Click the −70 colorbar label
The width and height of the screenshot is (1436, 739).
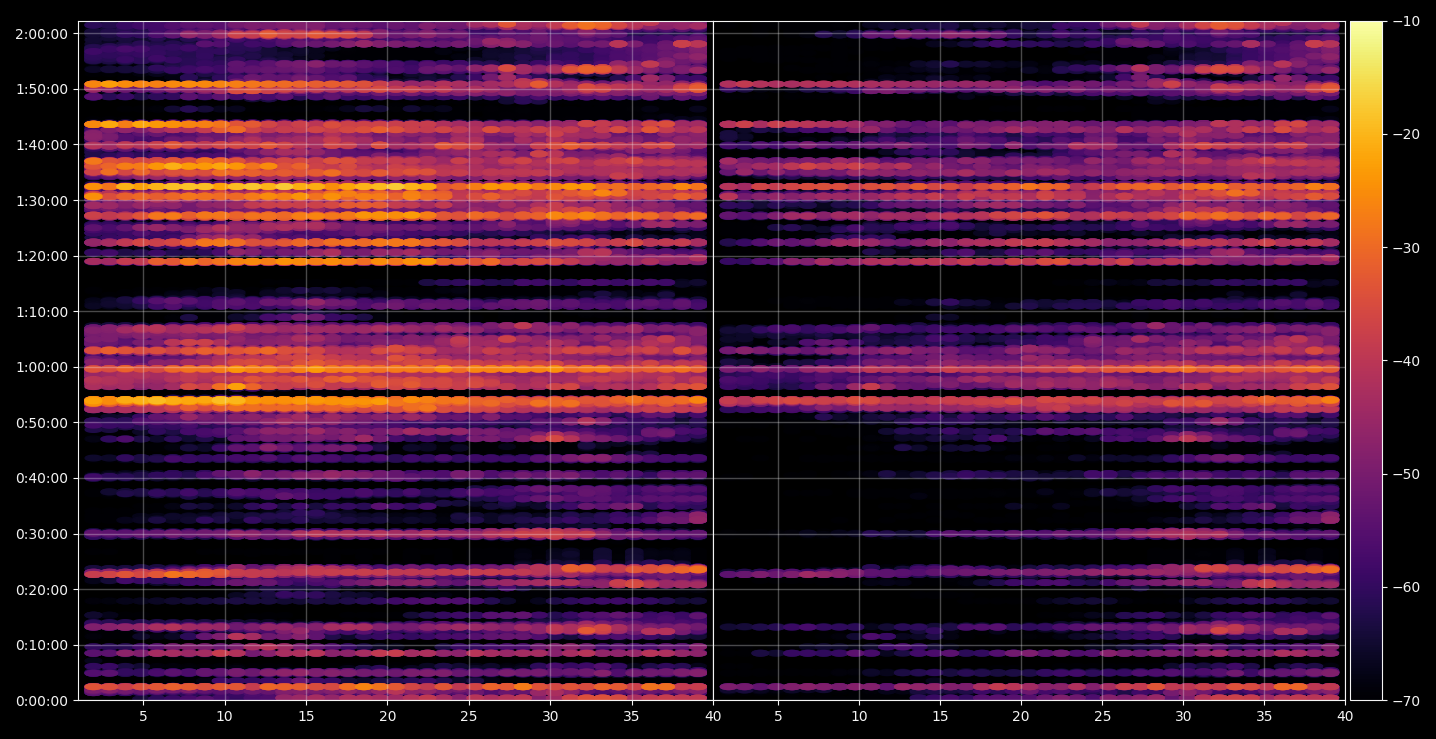click(x=1405, y=701)
